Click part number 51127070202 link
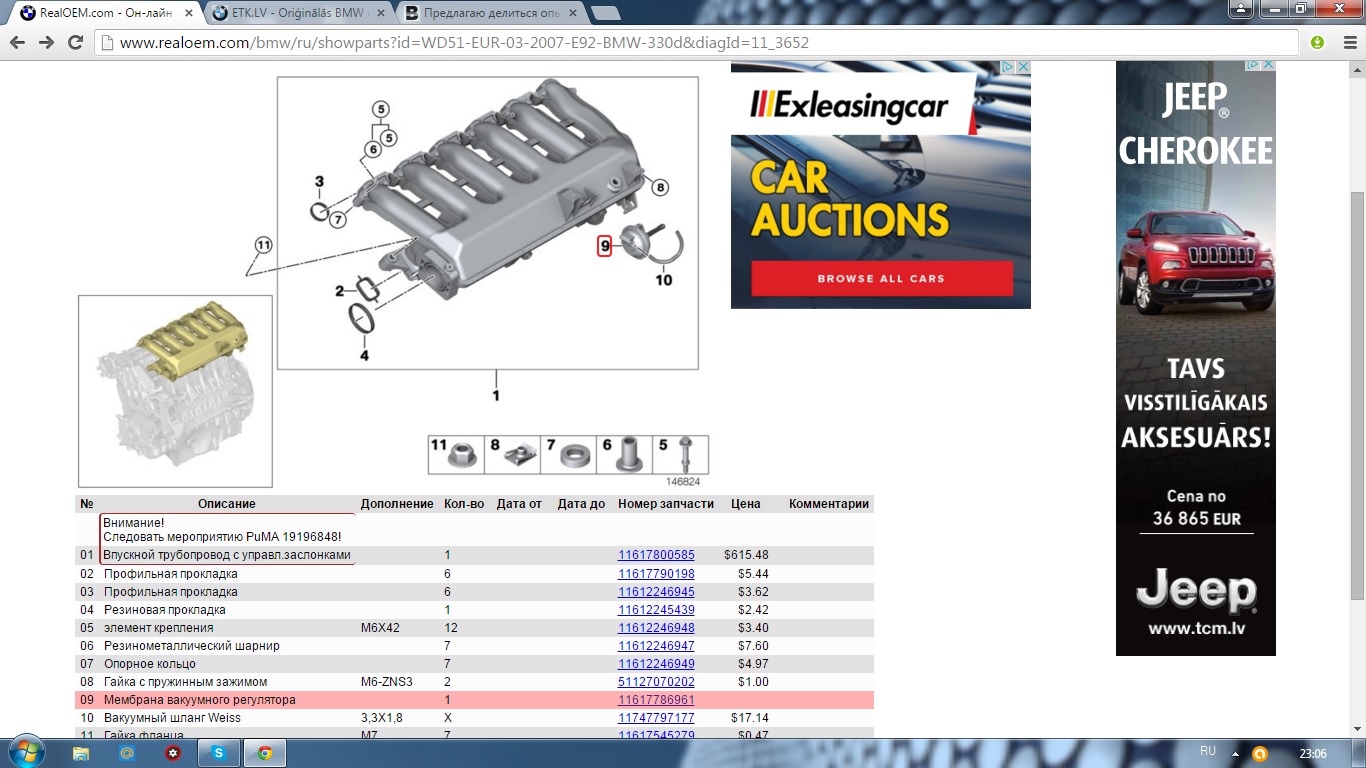 [656, 682]
